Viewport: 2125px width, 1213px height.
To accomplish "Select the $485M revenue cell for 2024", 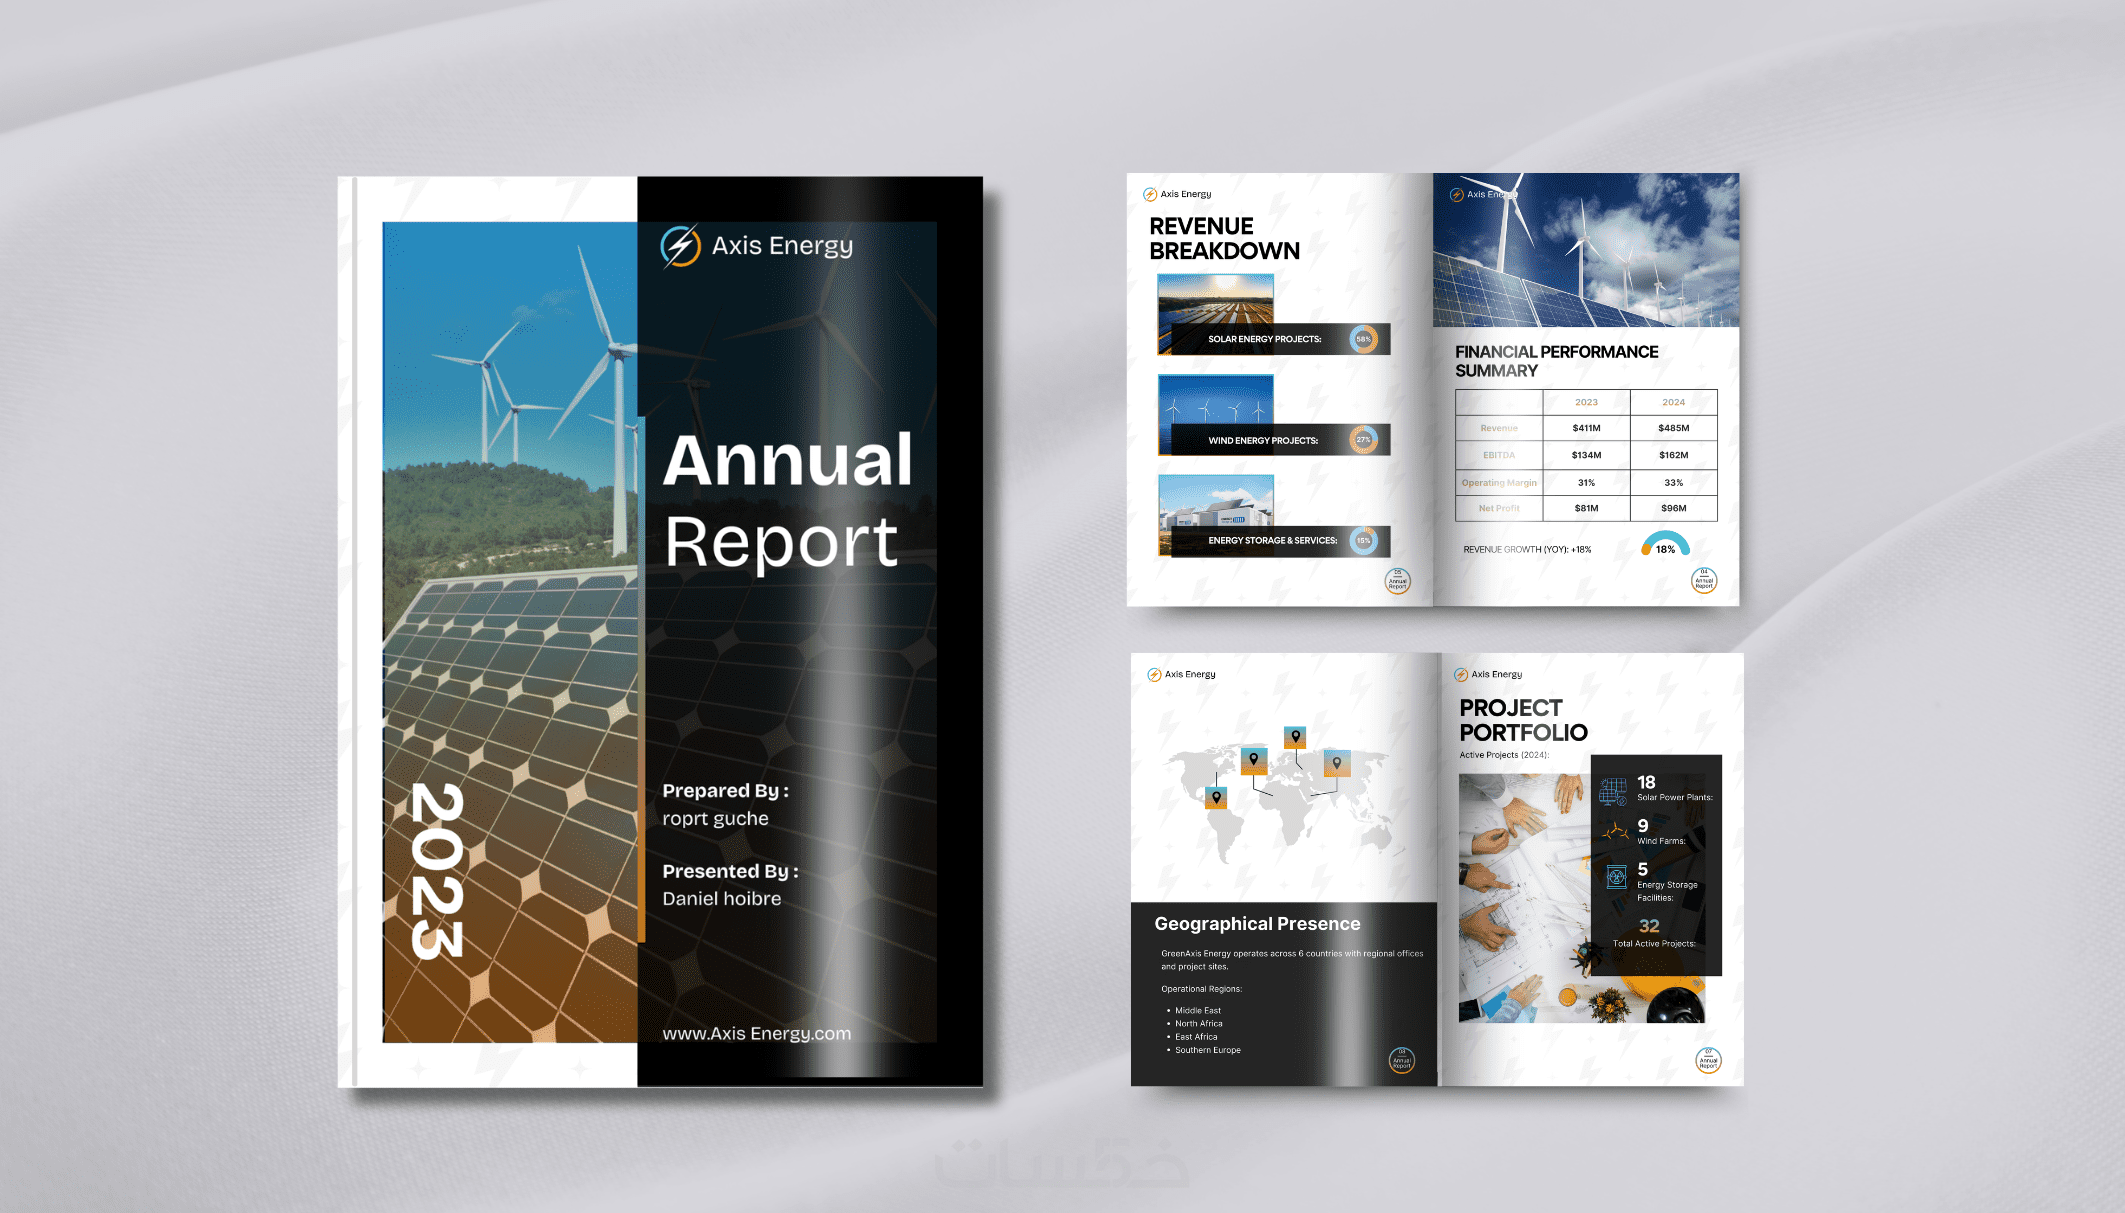I will point(1673,428).
